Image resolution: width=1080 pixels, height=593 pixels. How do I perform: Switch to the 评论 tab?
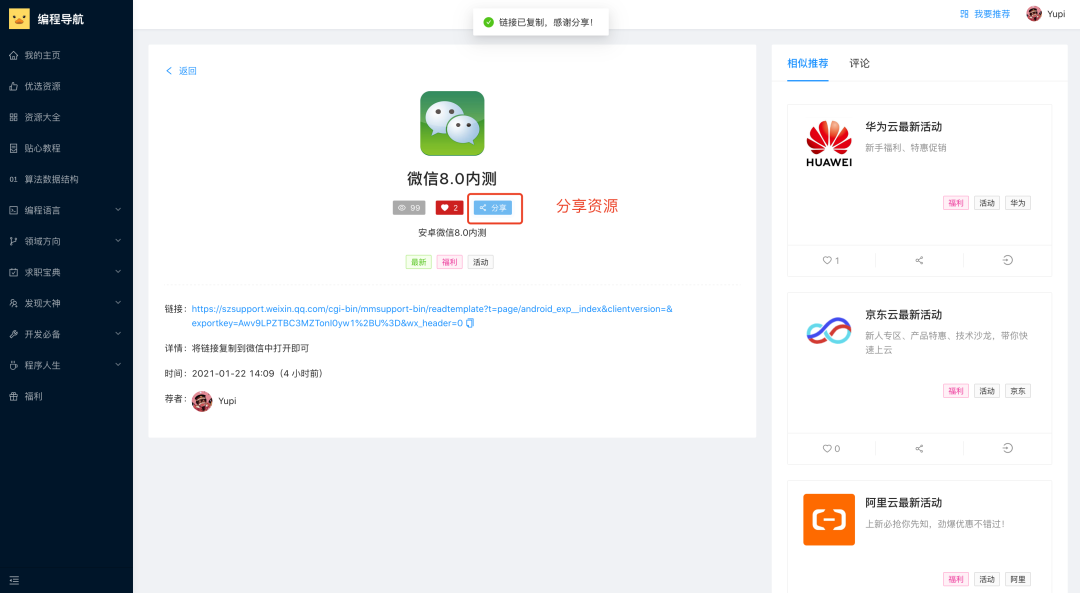[859, 63]
